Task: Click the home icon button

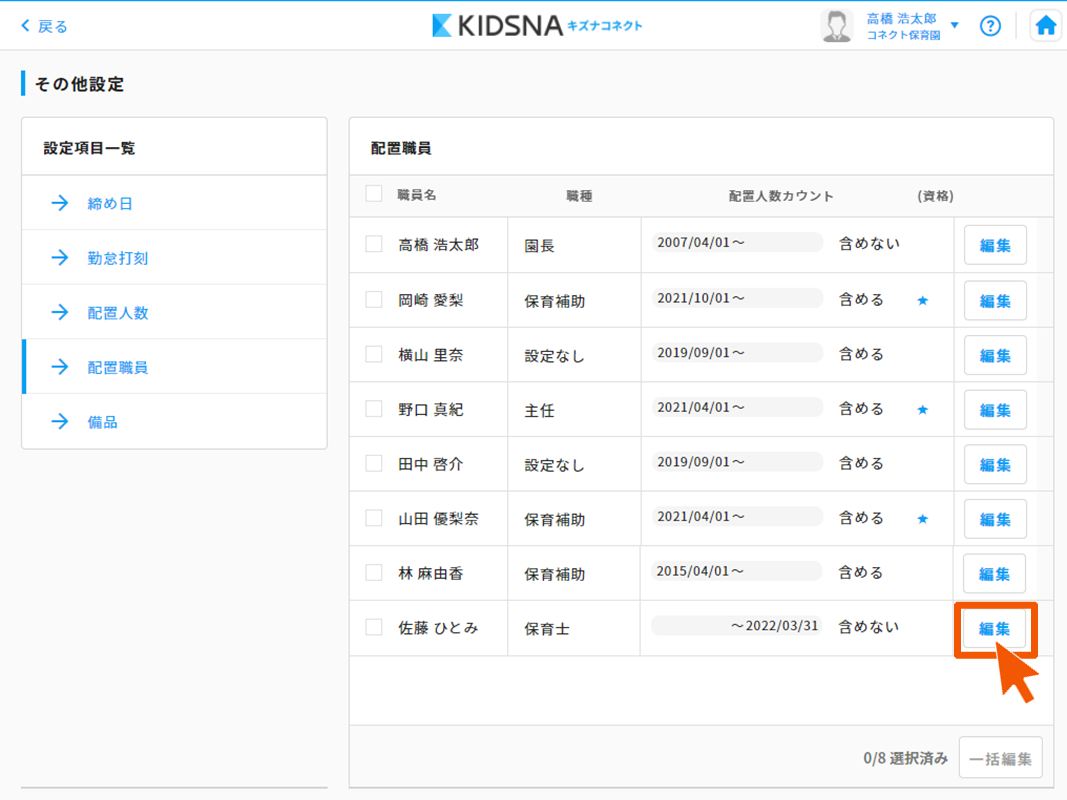Action: [1046, 26]
